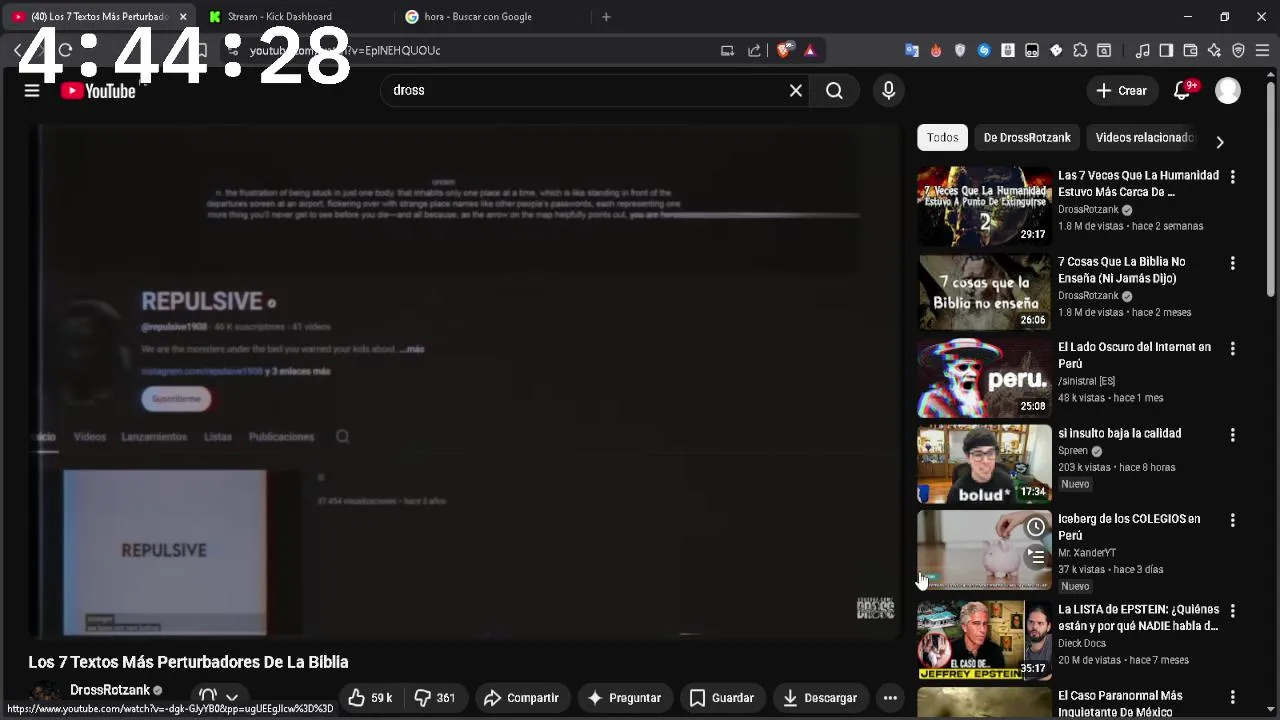Click the Compartir share button
Screen dimensions: 1280x720
click(521, 698)
